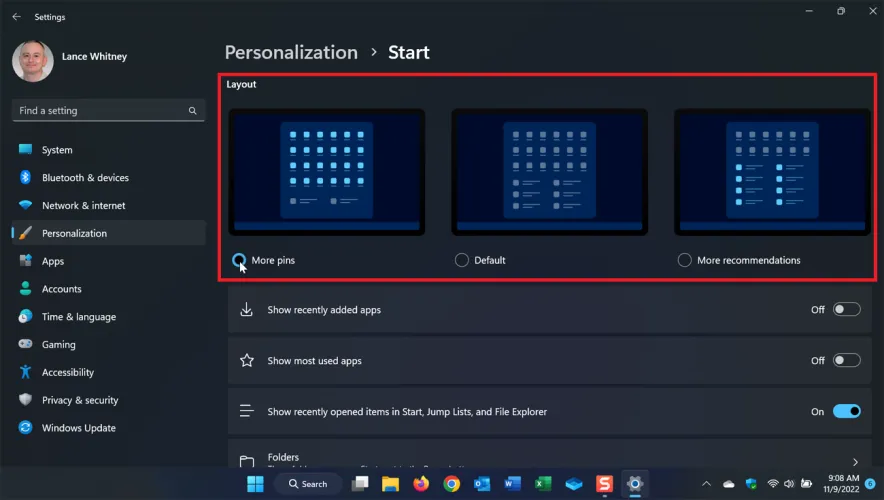Open Google Chrome from the taskbar
The height and width of the screenshot is (500, 884).
(x=451, y=484)
